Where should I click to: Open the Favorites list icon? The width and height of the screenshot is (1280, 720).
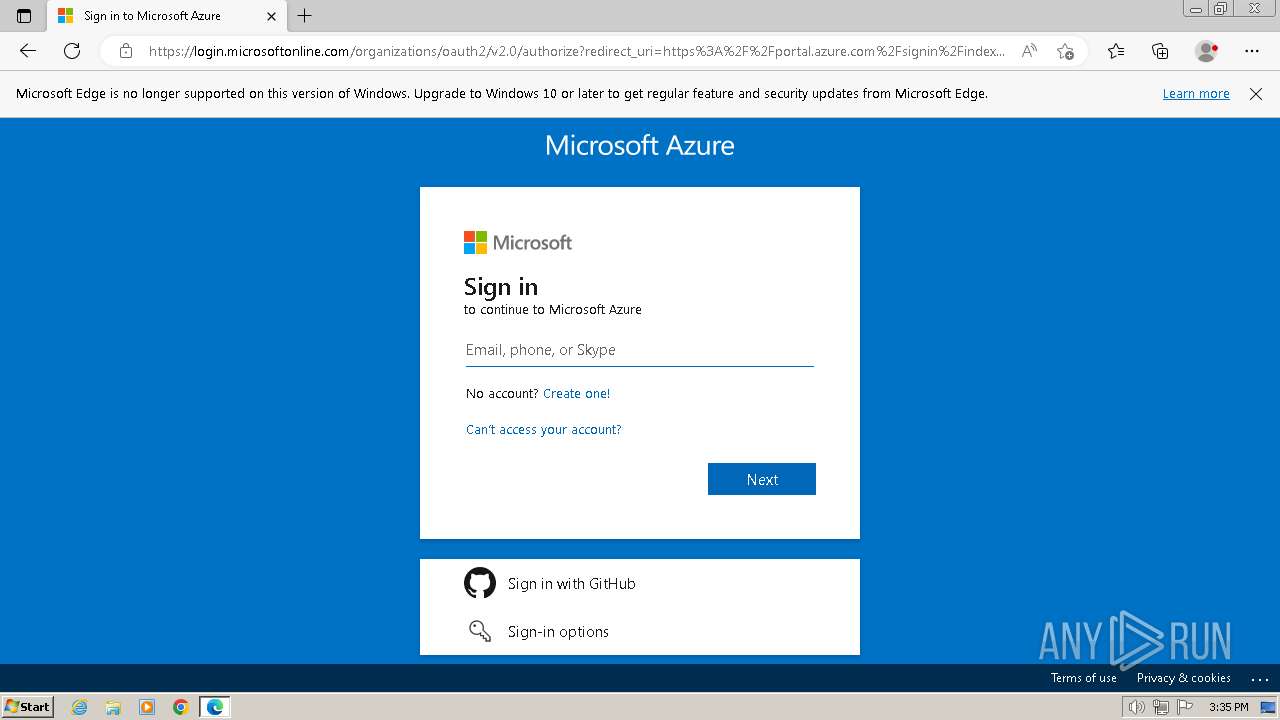[x=1116, y=51]
